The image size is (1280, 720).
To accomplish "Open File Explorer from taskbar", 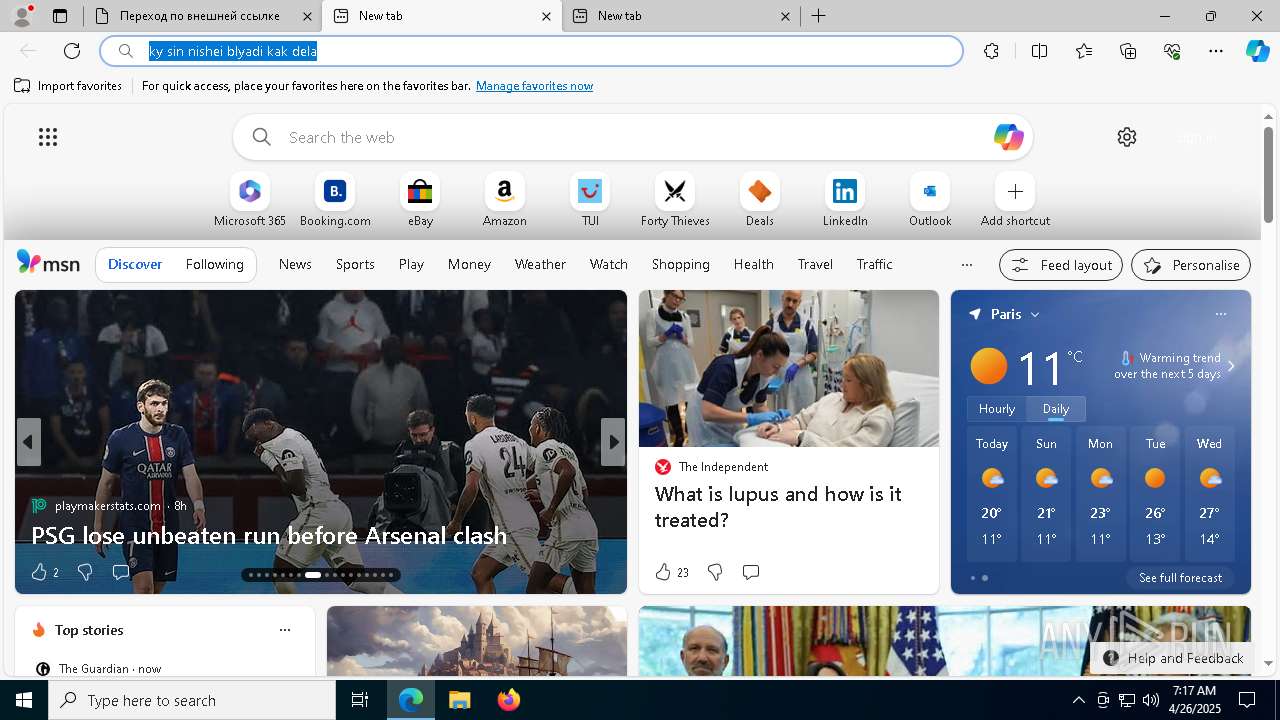I will 459,700.
